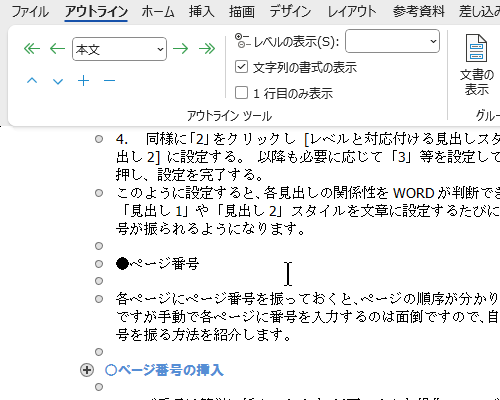Screen dimensions: 500x400
Task: Open the ファイル tab
Action: tap(30, 12)
